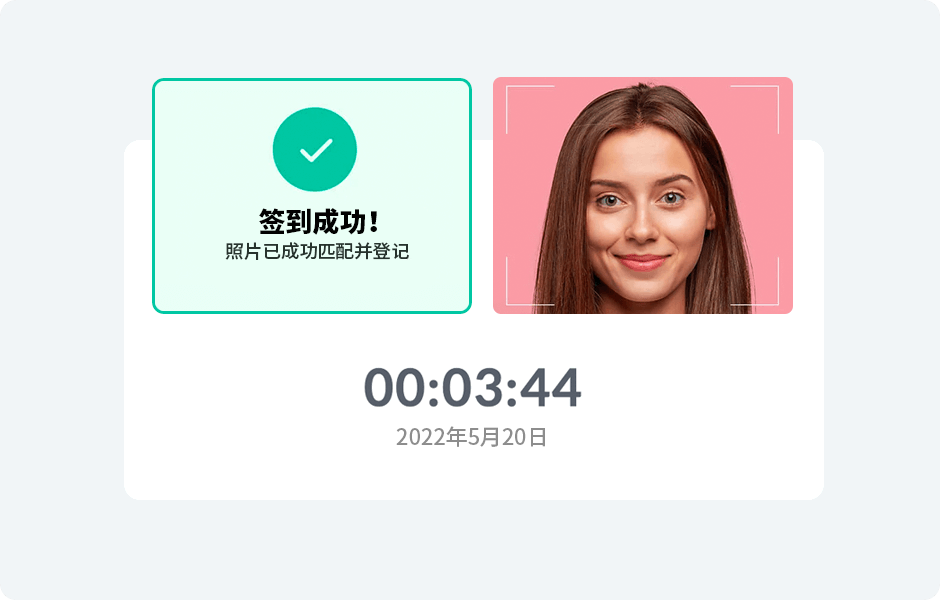
Task: Click the year 2022 in the date
Action: coord(421,438)
